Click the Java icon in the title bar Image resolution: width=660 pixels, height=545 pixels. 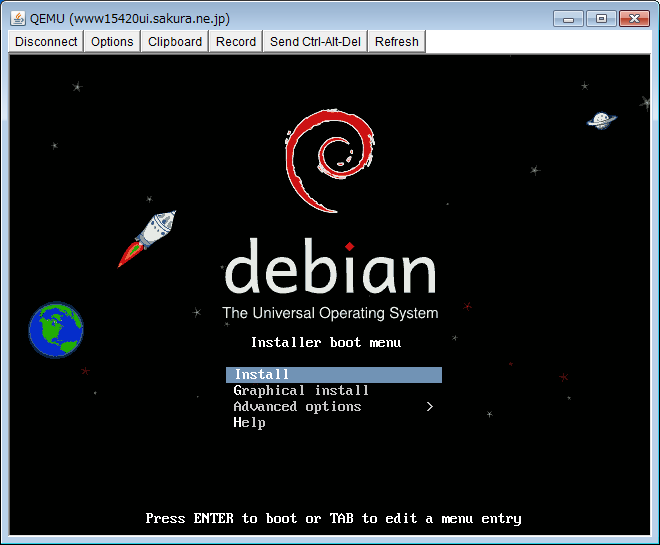[18, 19]
